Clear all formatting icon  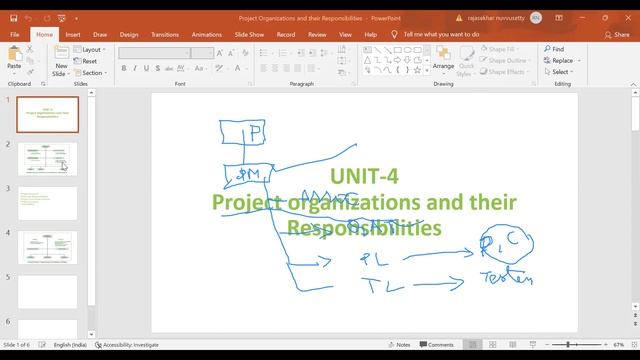[245, 53]
